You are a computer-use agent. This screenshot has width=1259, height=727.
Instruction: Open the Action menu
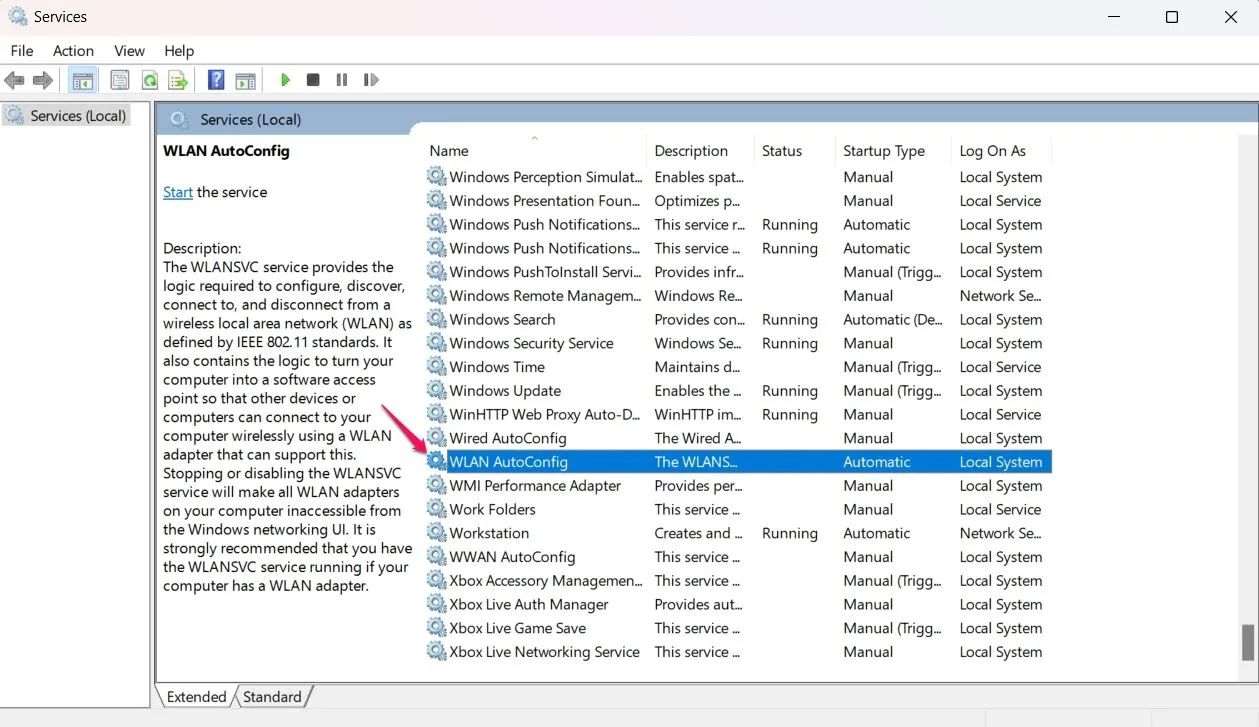pos(73,51)
